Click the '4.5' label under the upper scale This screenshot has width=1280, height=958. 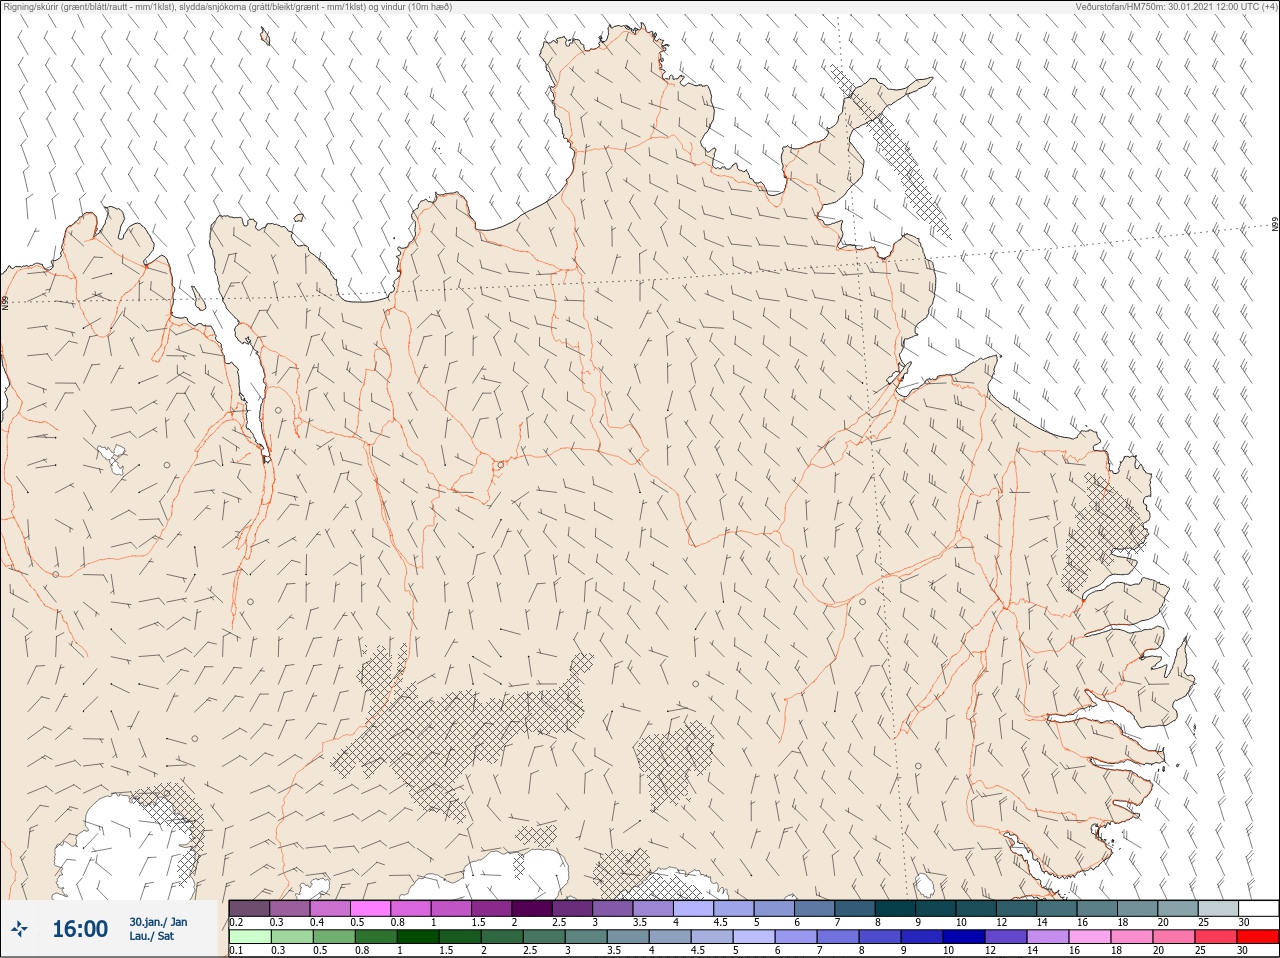click(720, 922)
